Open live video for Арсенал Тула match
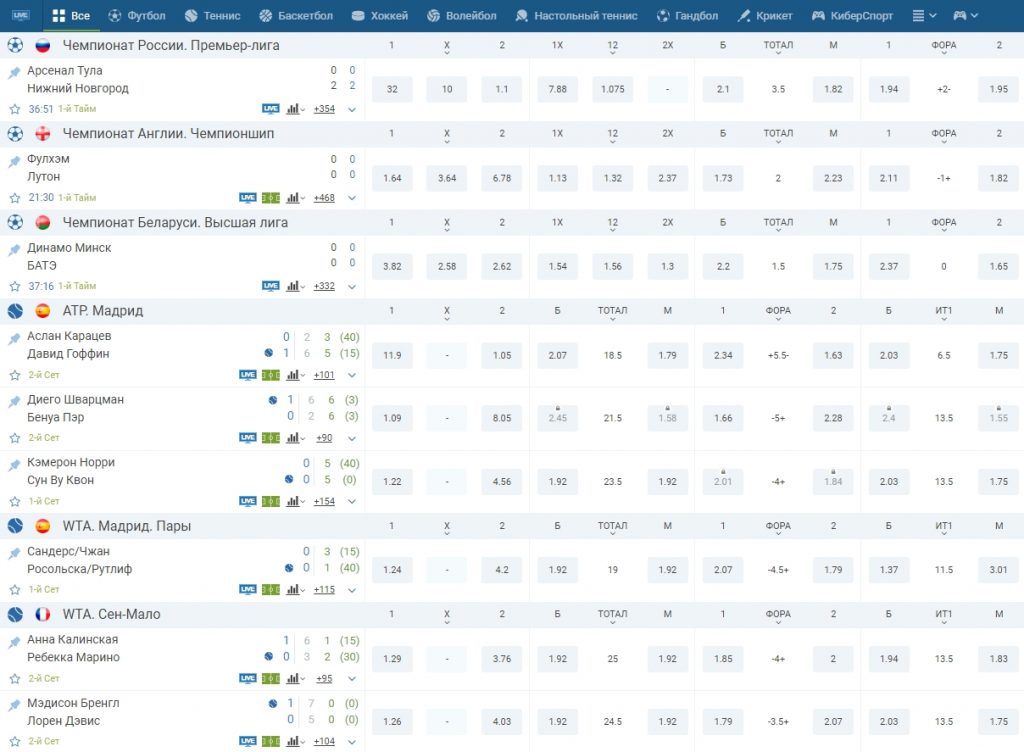Screen dimensions: 1024x752 pyautogui.click(x=270, y=109)
